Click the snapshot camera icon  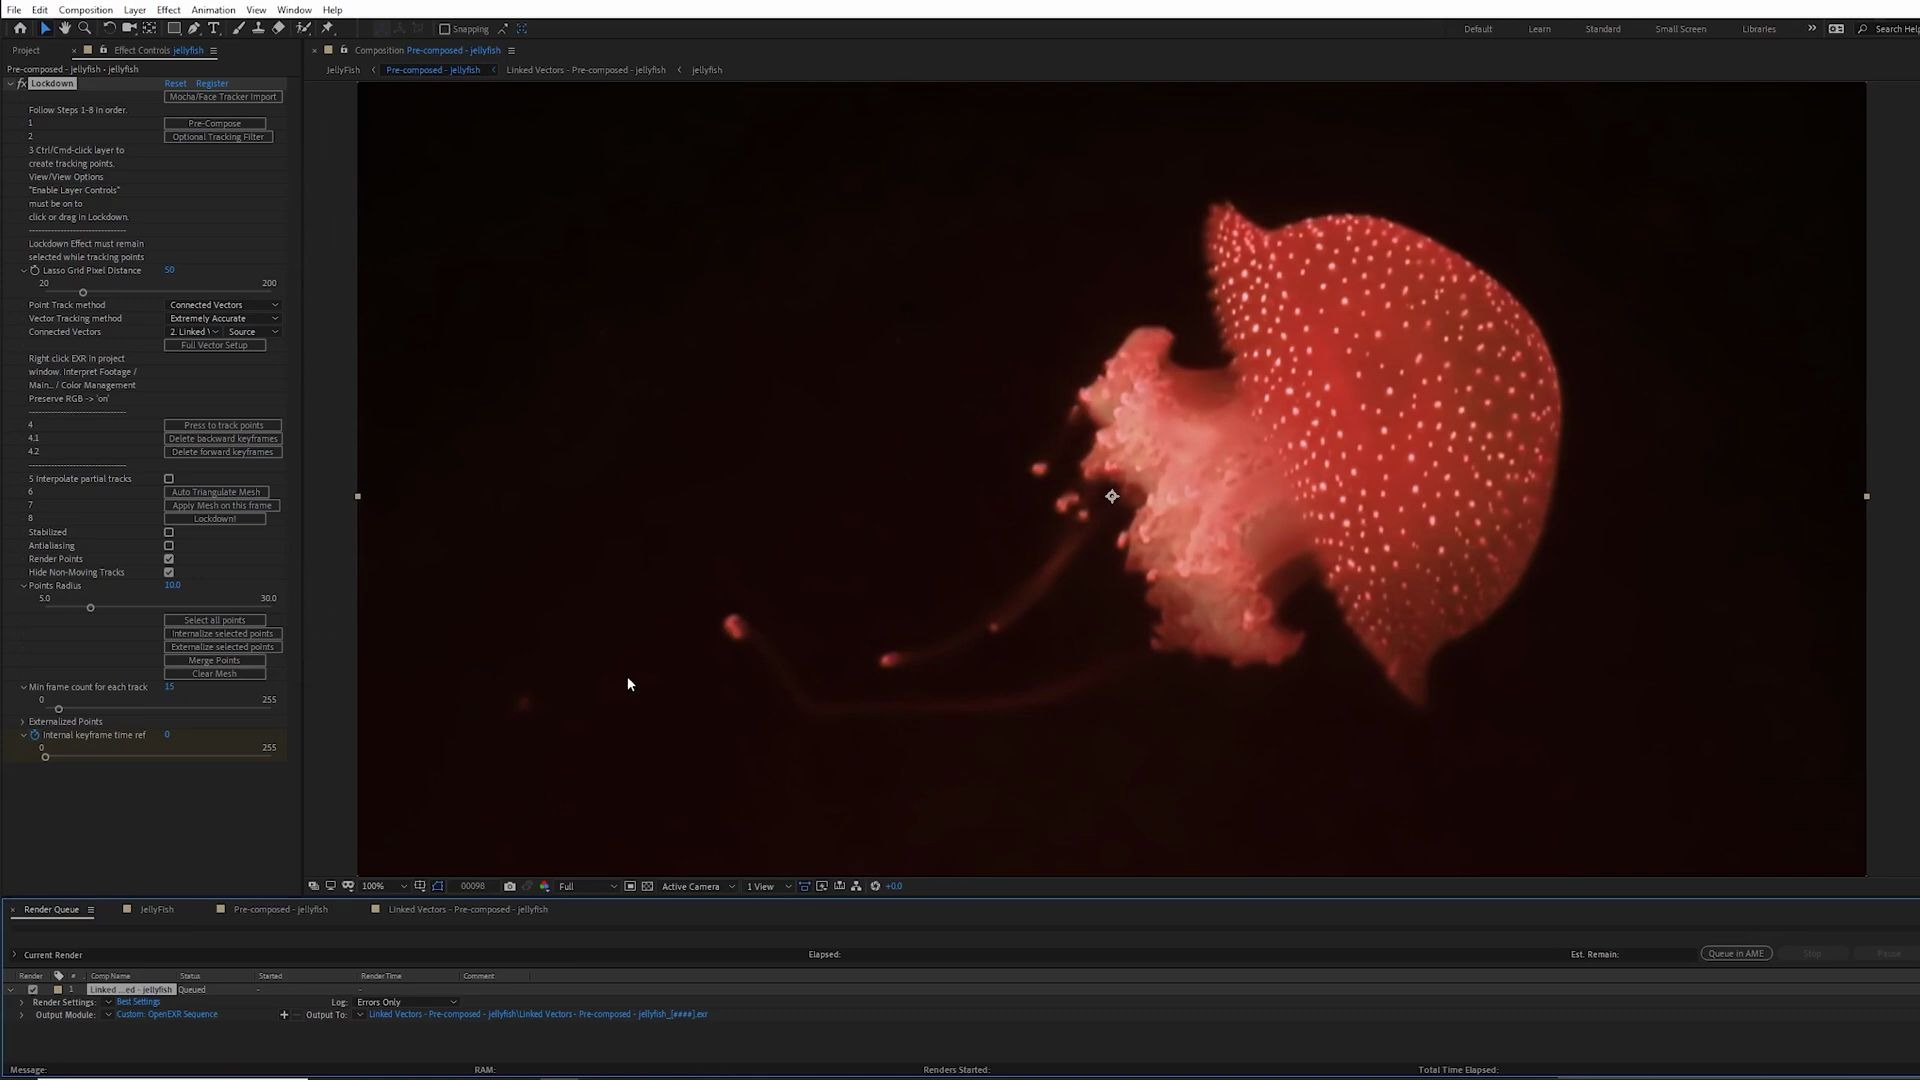coord(510,886)
